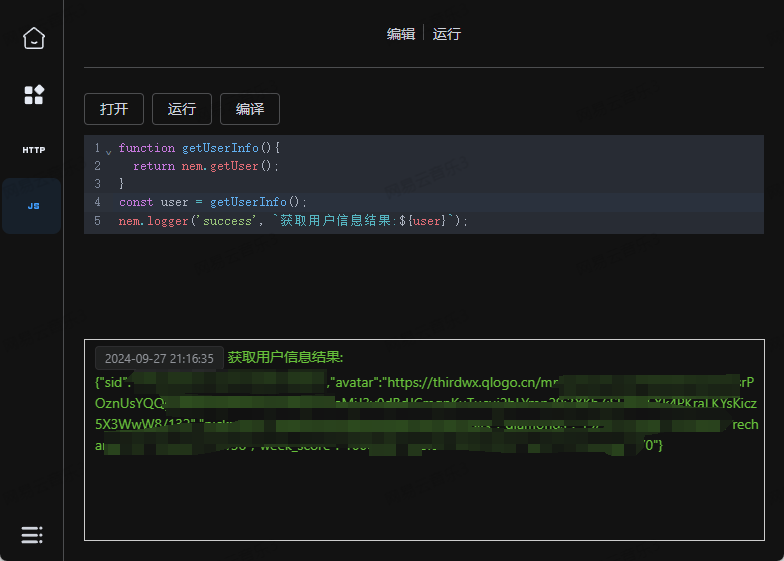Screen dimensions: 784x561
Task: Switch to the 运行 tab at top
Action: [446, 34]
